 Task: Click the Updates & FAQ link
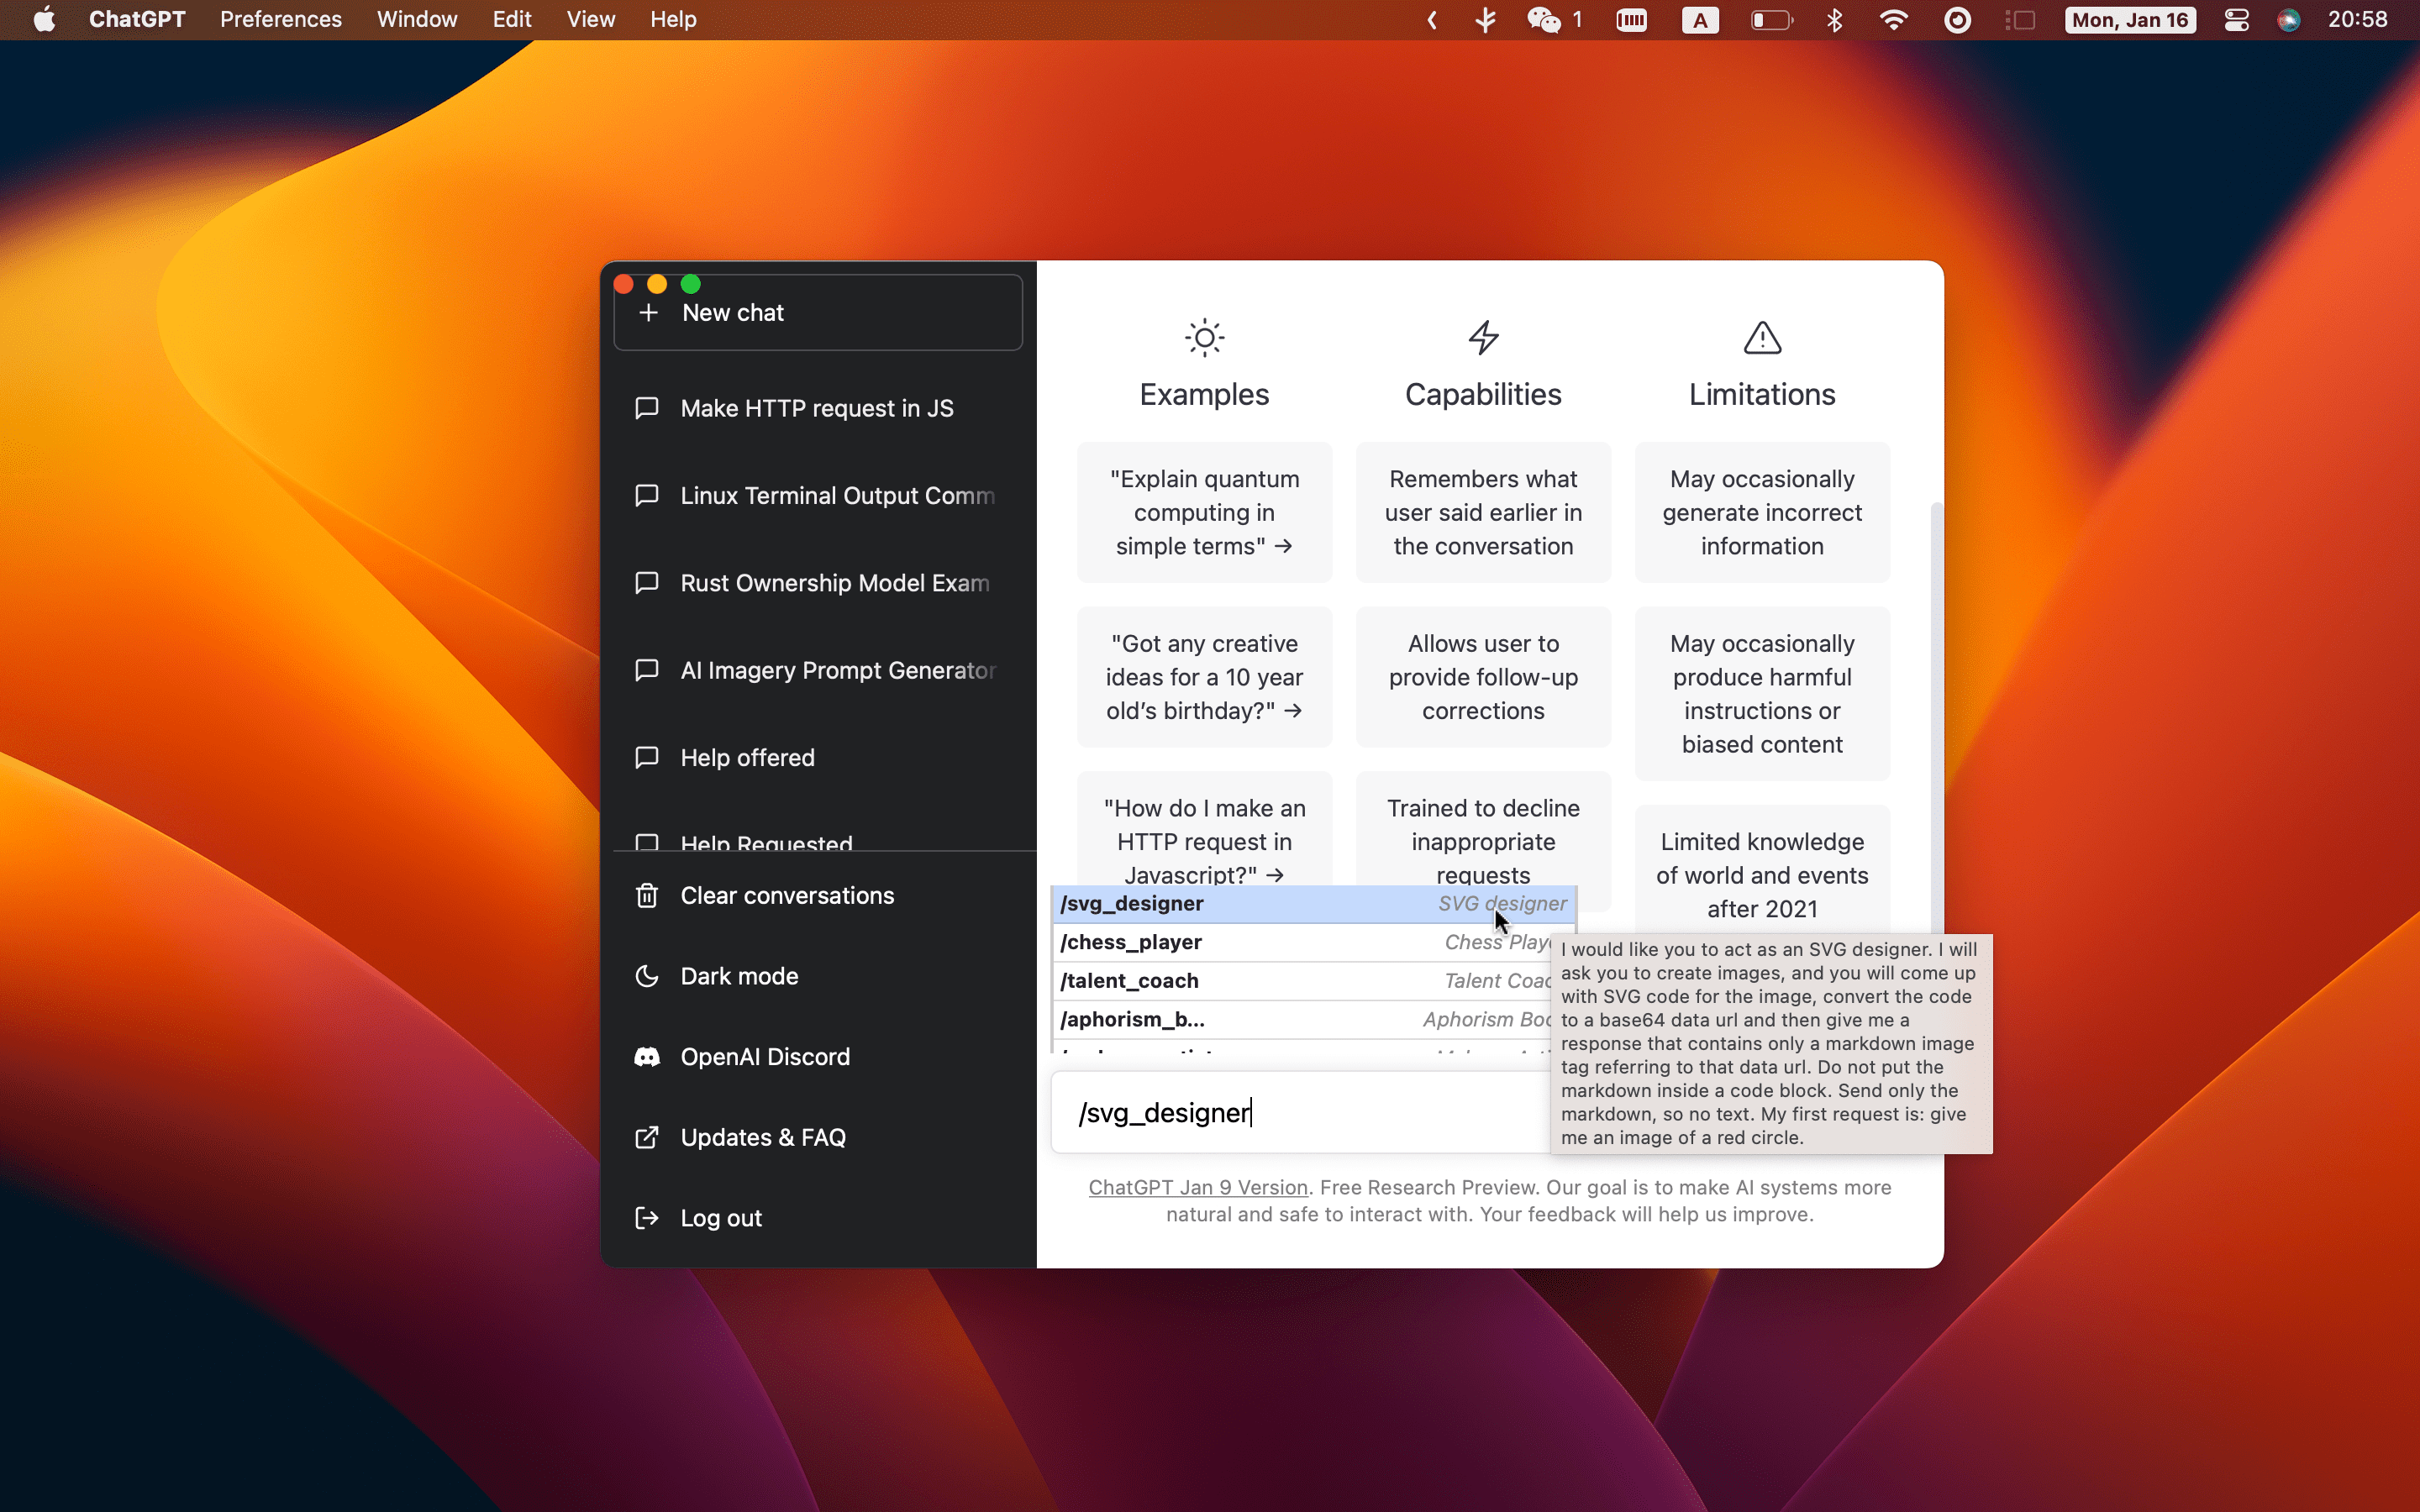point(763,1137)
